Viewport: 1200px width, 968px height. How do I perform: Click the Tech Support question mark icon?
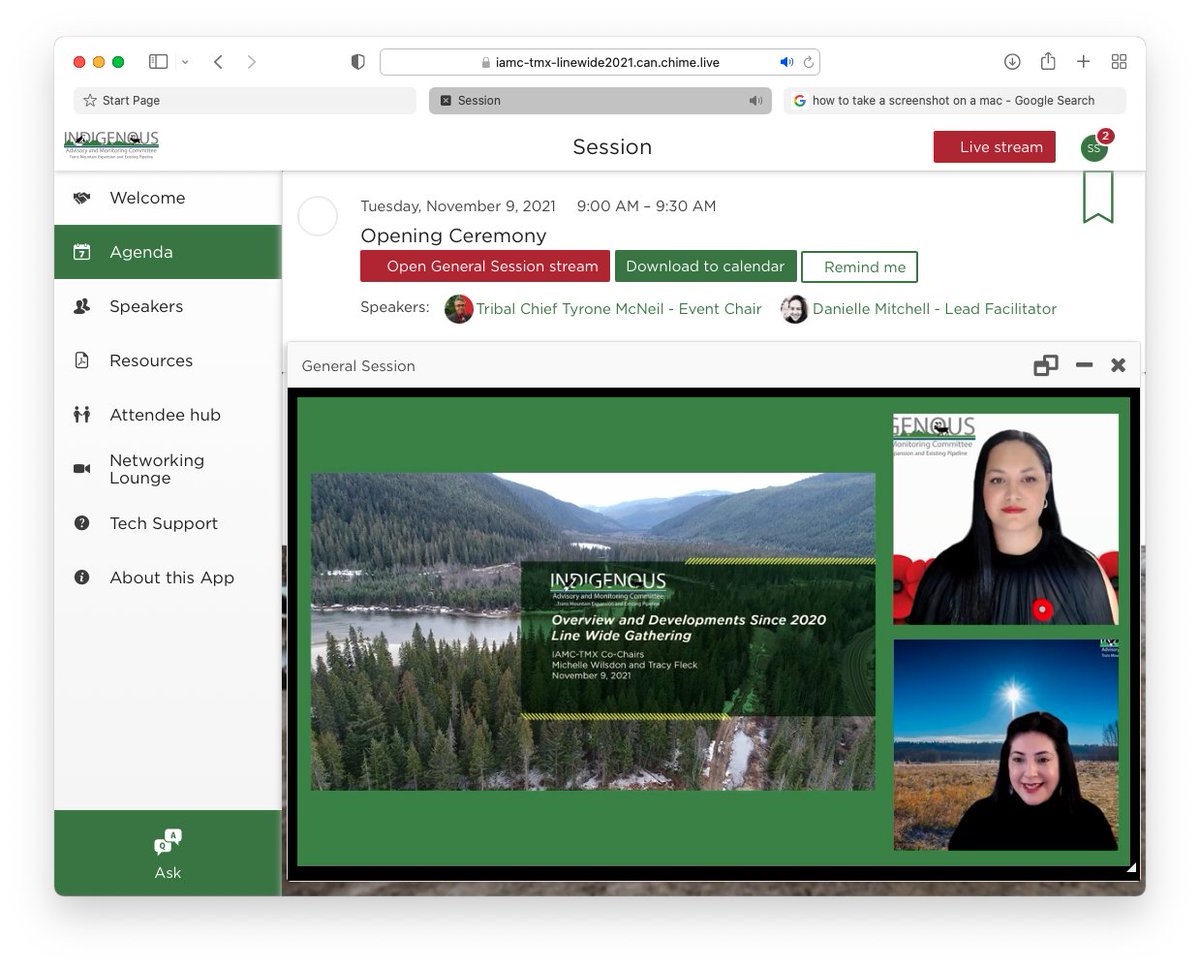tap(82, 523)
